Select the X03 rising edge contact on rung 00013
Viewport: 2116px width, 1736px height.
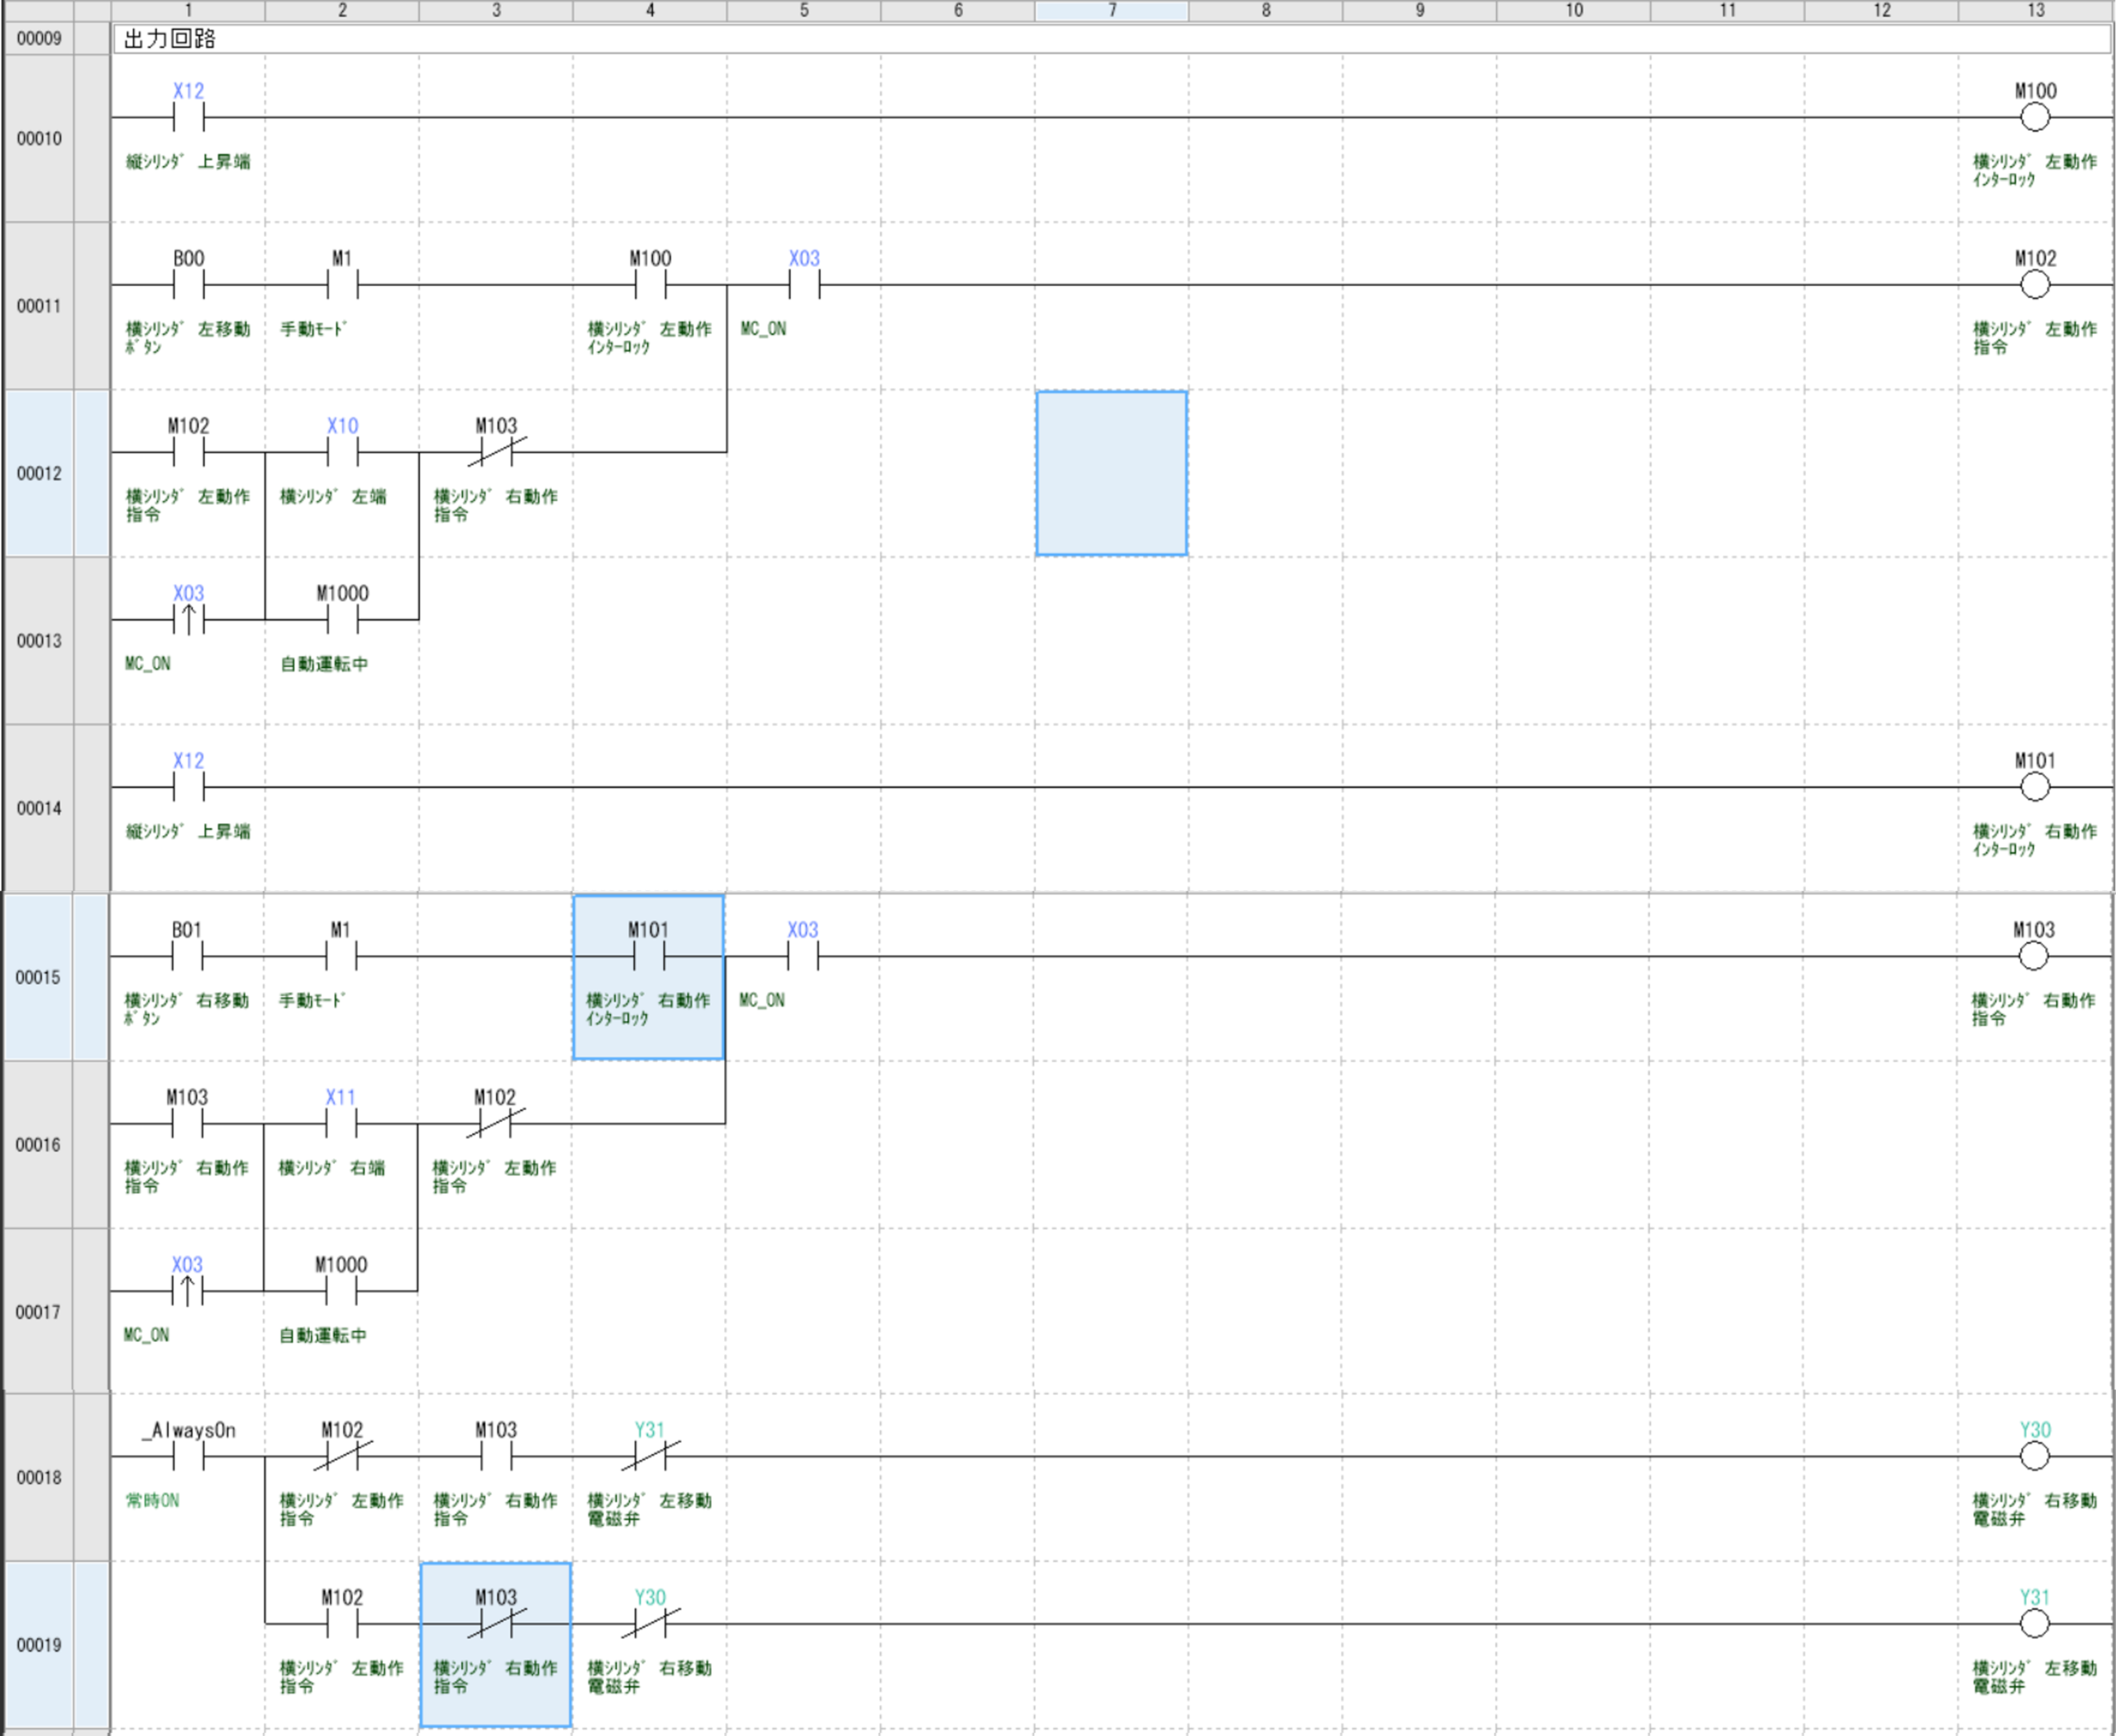[188, 620]
